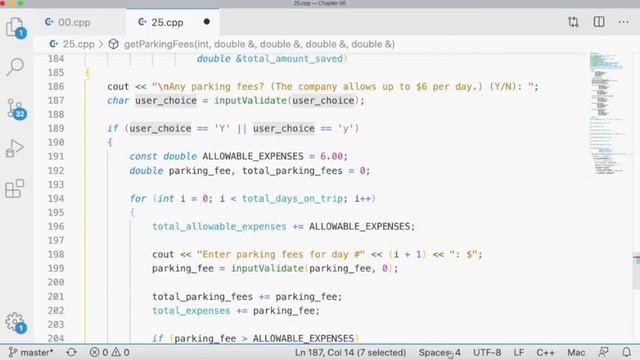640x360 pixels.
Task: Click the vertical scrollbar thumb
Action: [x=636, y=271]
